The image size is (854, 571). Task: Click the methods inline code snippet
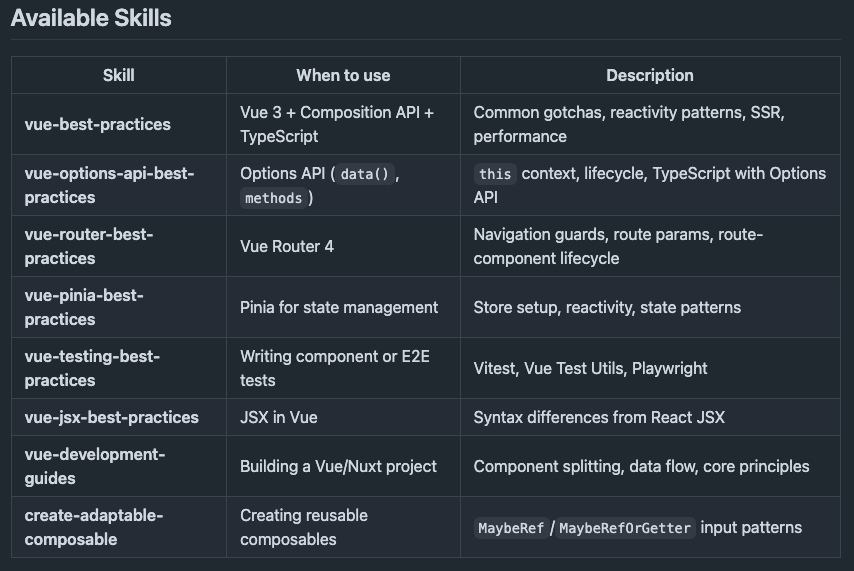point(273,198)
